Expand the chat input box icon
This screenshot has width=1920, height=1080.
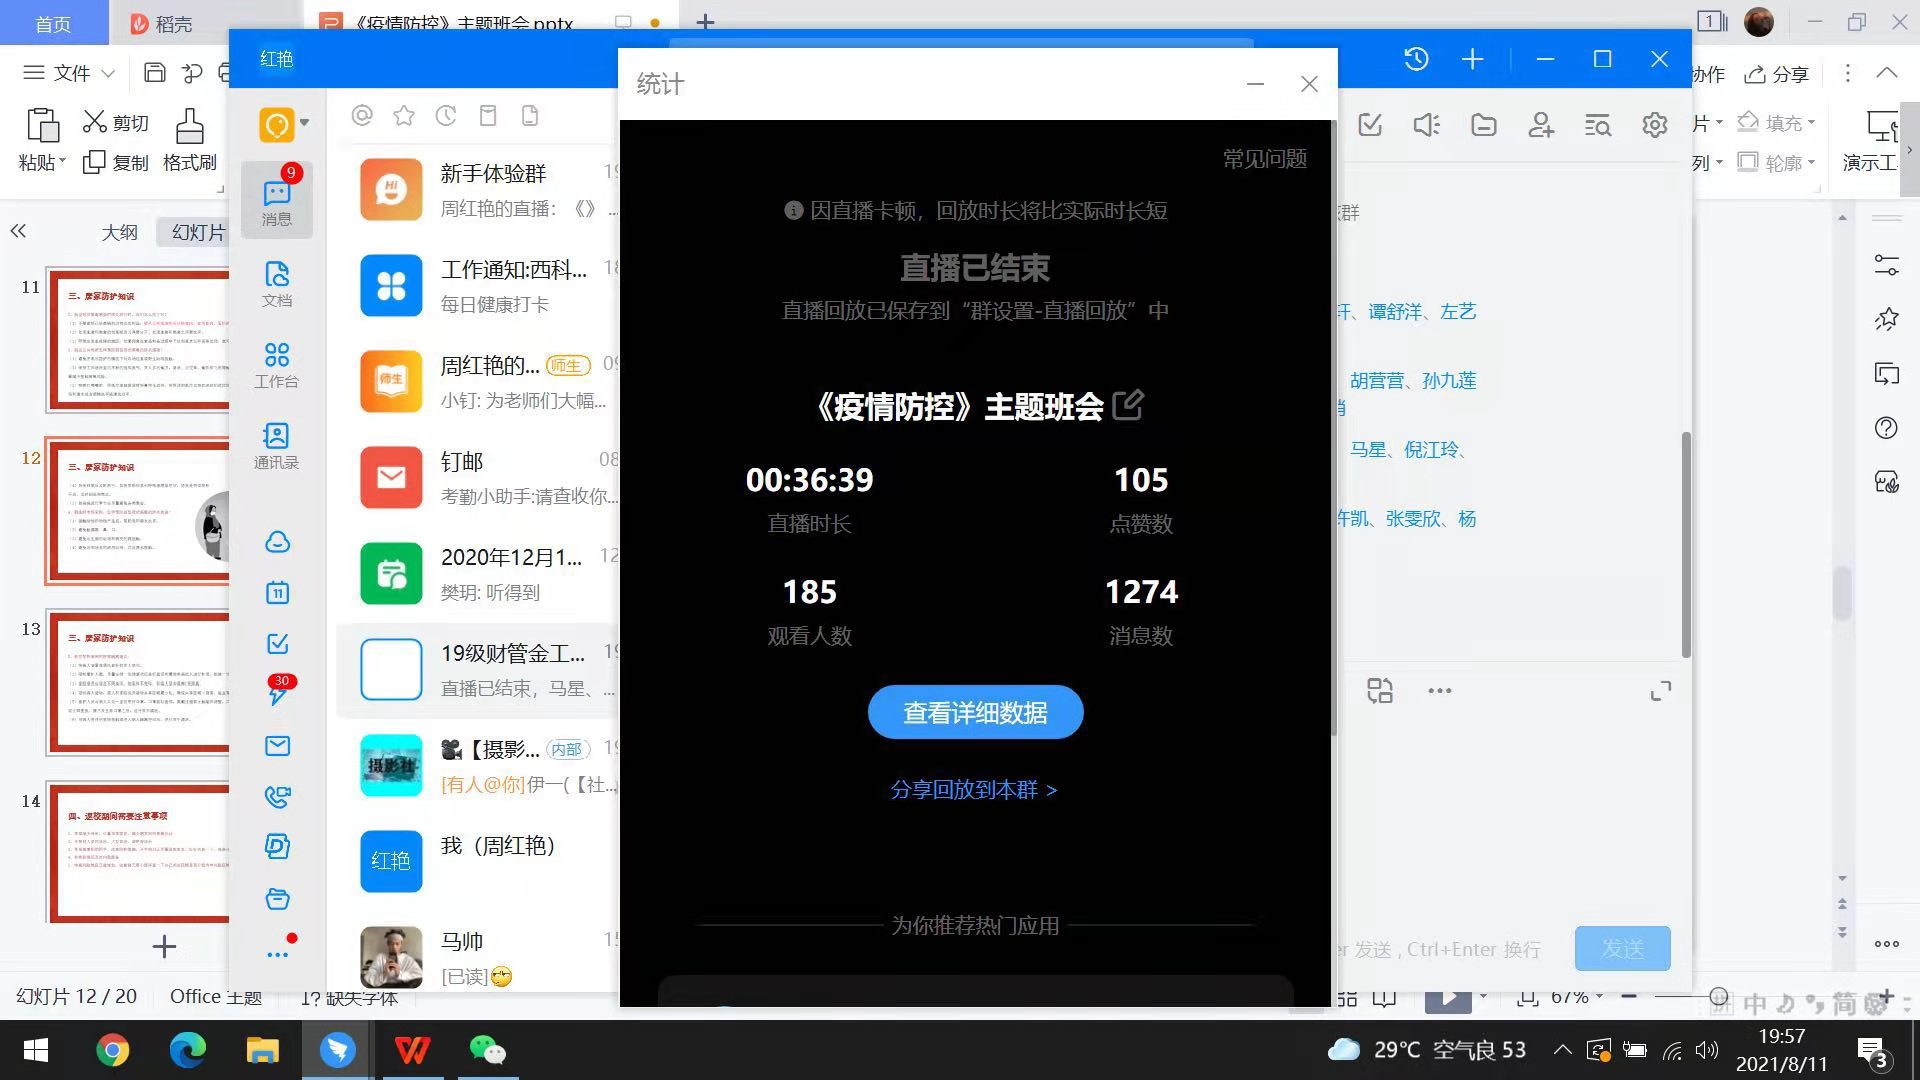click(1661, 691)
